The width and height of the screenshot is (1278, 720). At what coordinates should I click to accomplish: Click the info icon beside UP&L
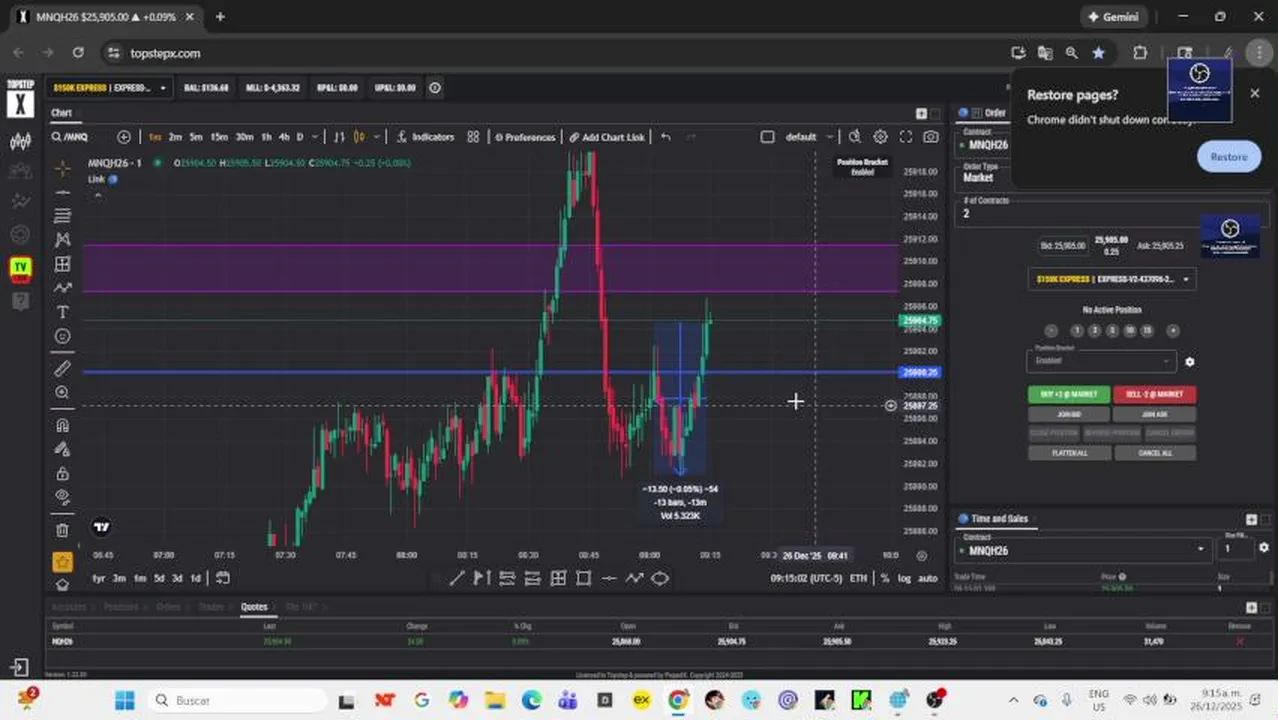(435, 88)
